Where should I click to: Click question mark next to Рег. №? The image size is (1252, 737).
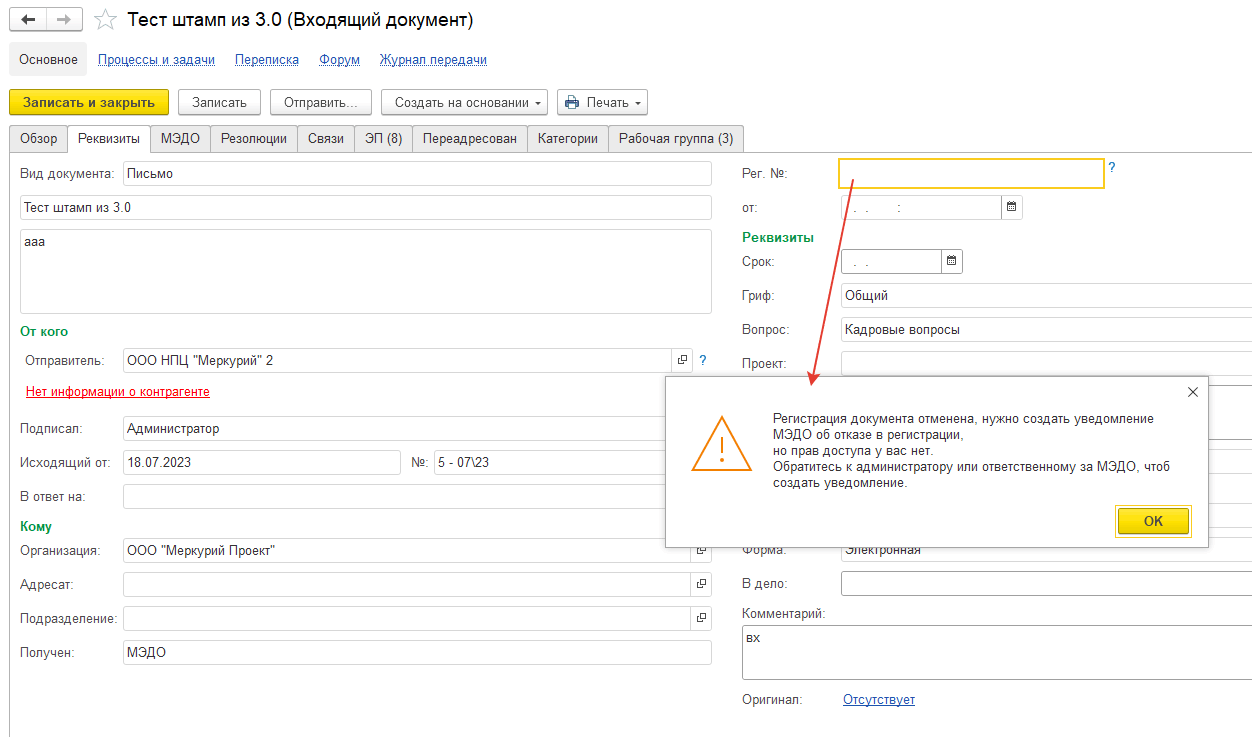click(1112, 168)
